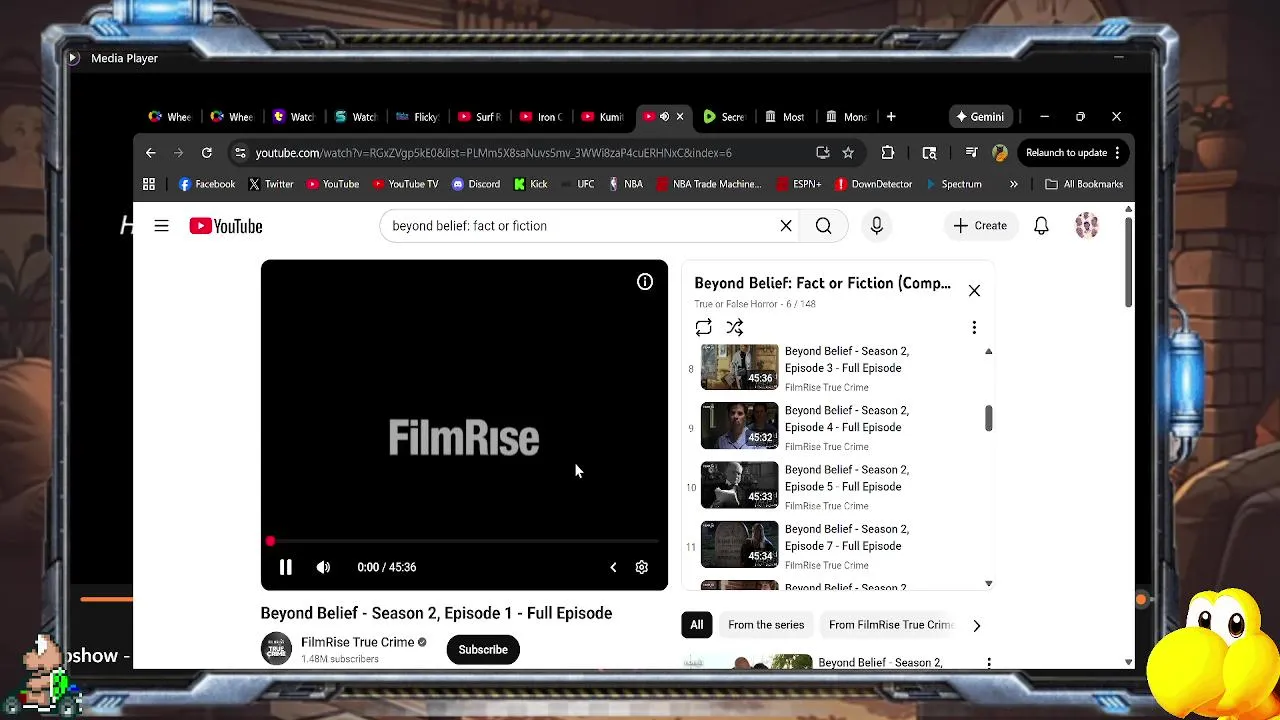The height and width of the screenshot is (720, 1280).
Task: Expand player controls with the left chevron
Action: click(x=613, y=567)
